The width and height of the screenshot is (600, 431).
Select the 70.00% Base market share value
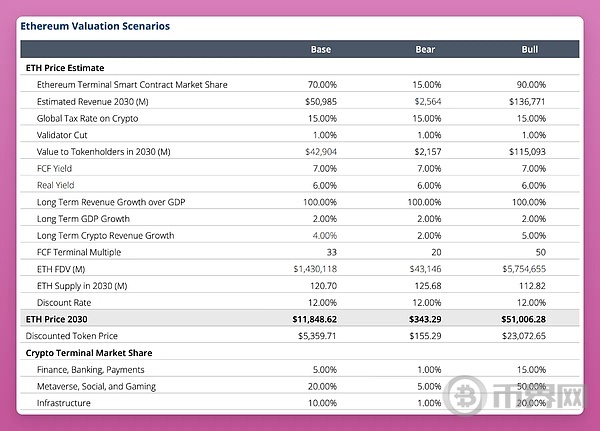pyautogui.click(x=322, y=85)
